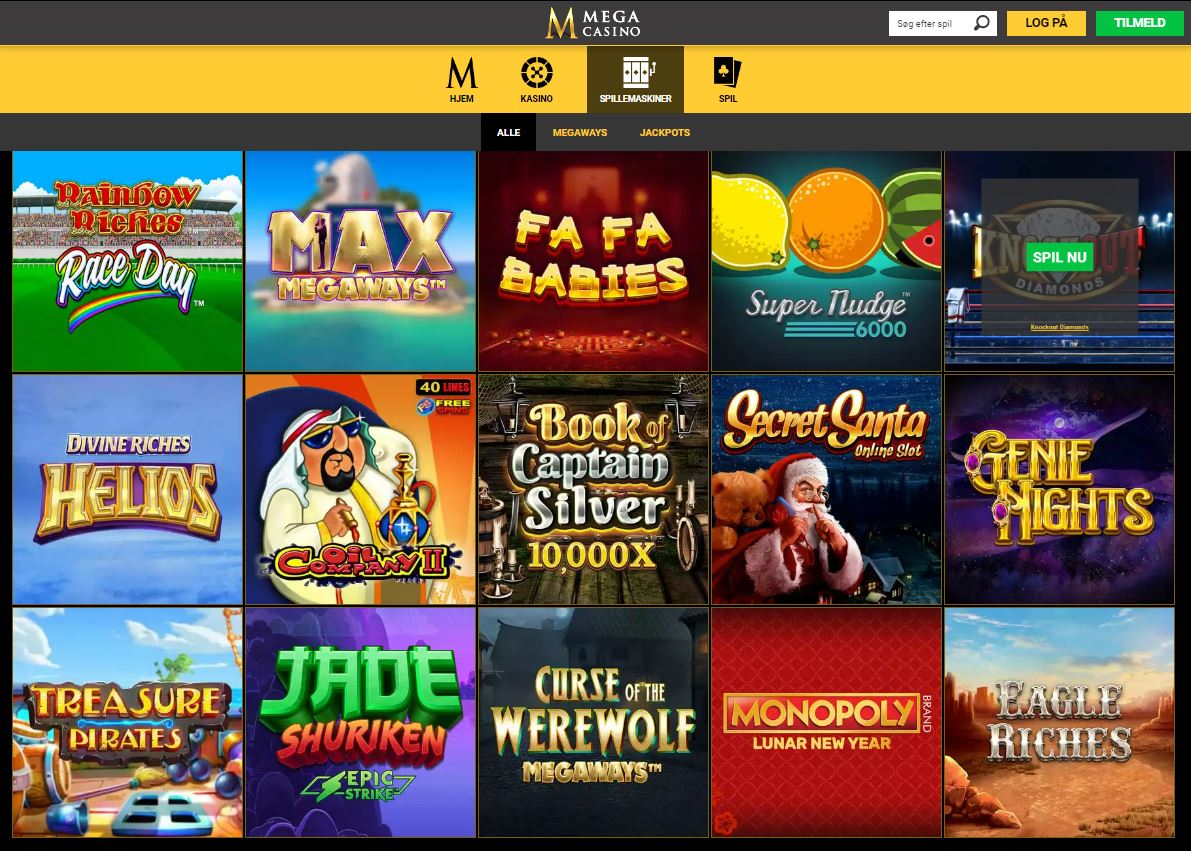Click the search magnifier icon

tap(981, 23)
